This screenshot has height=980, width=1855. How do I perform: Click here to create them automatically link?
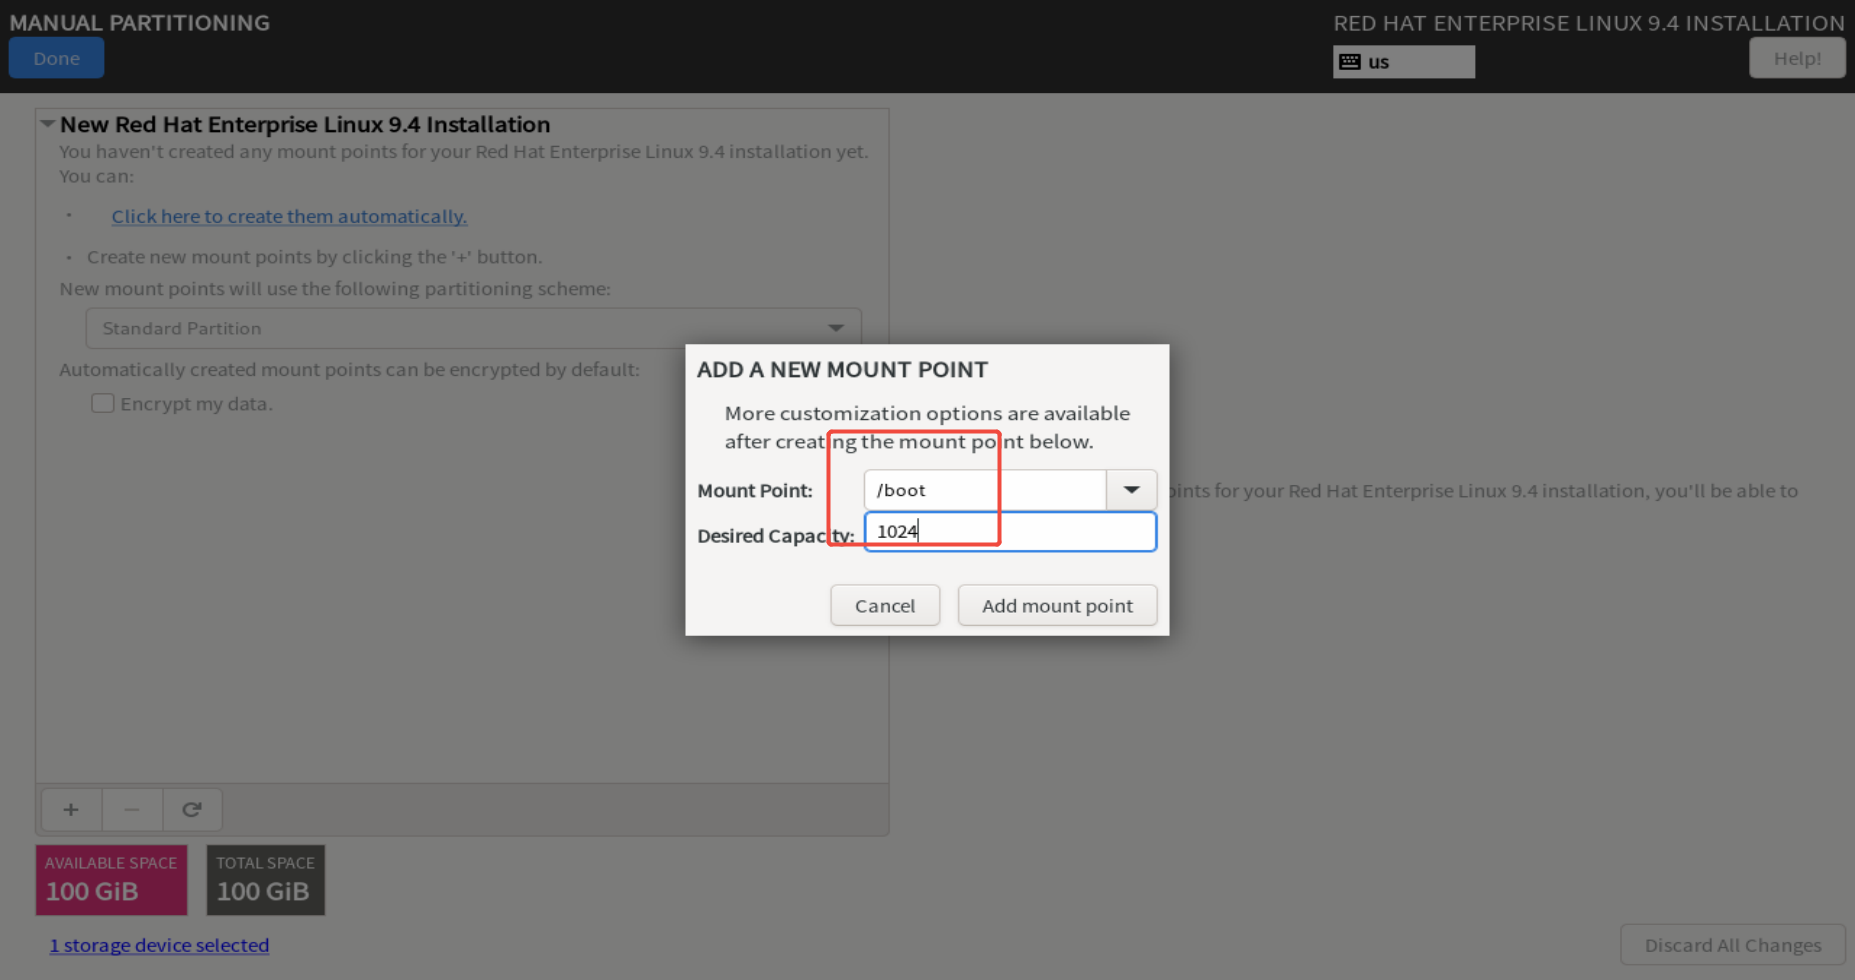(289, 216)
